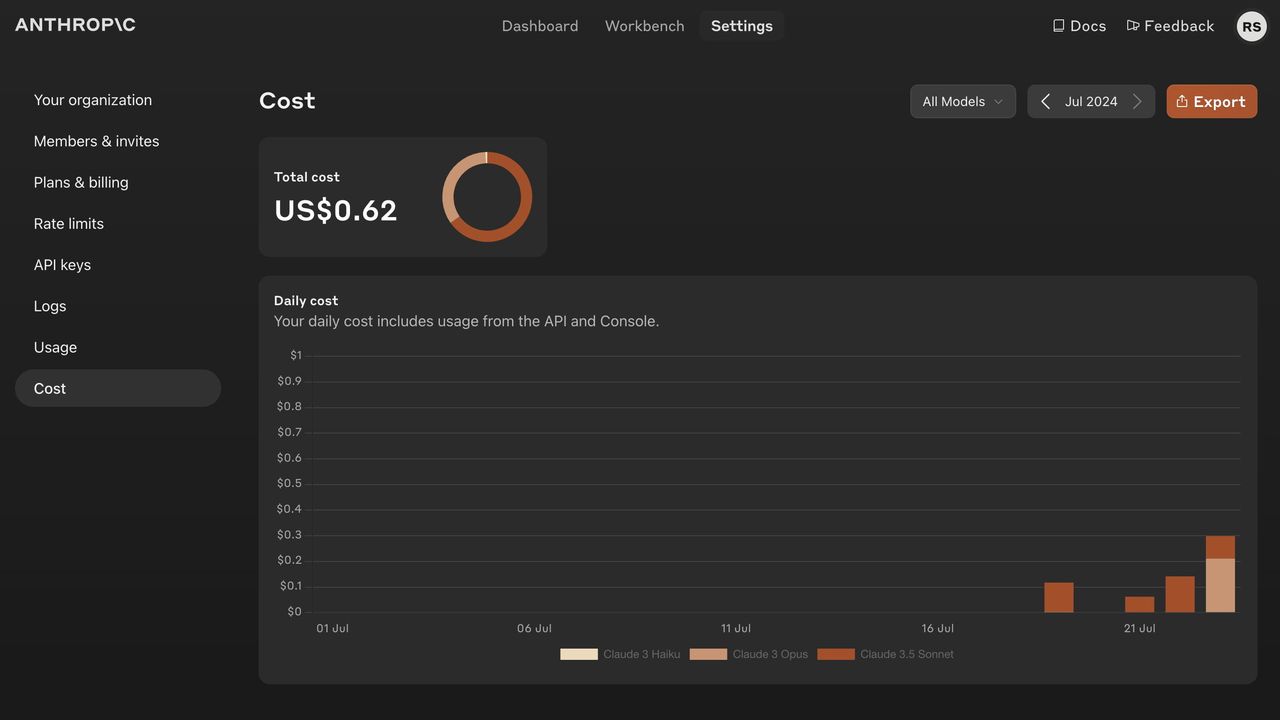Export the cost data

pos(1211,102)
